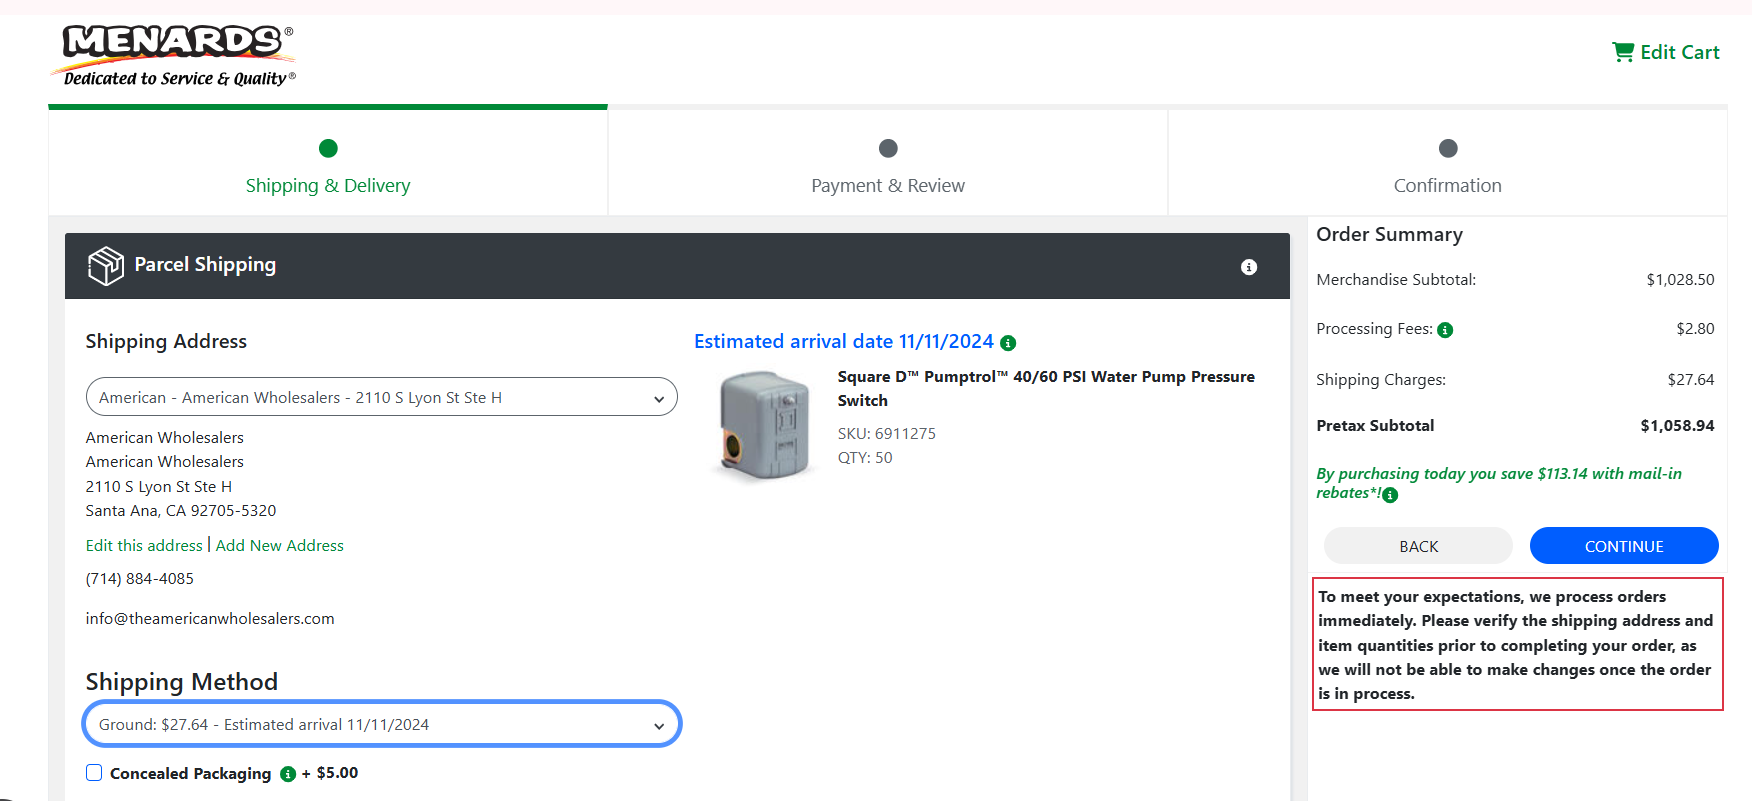Open the pressure switch product thumbnail
The image size is (1752, 801).
(765, 425)
